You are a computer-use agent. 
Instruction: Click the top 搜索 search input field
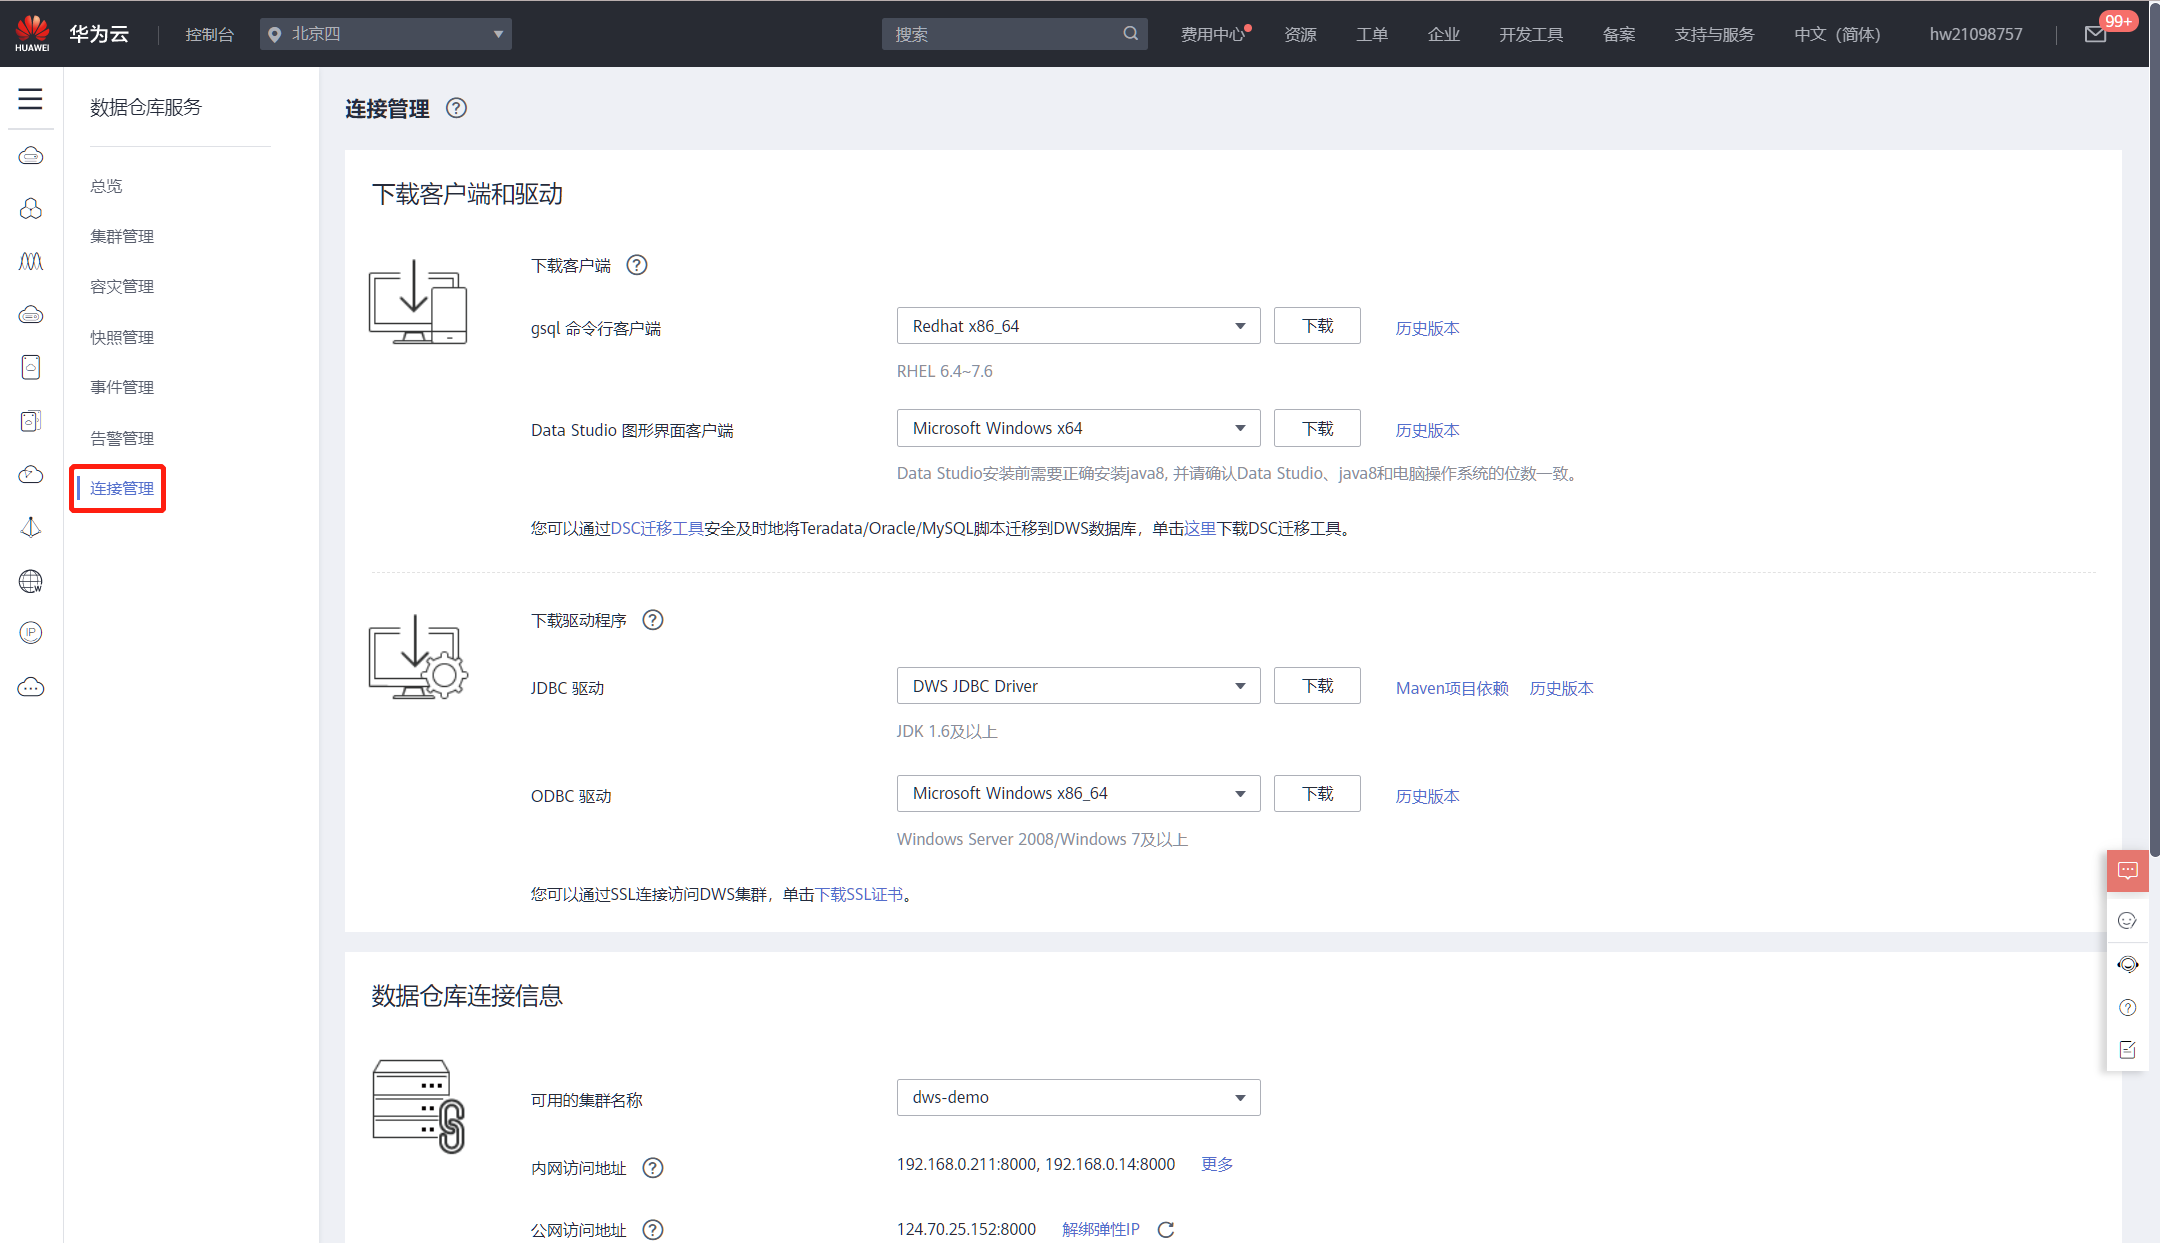coord(1000,35)
